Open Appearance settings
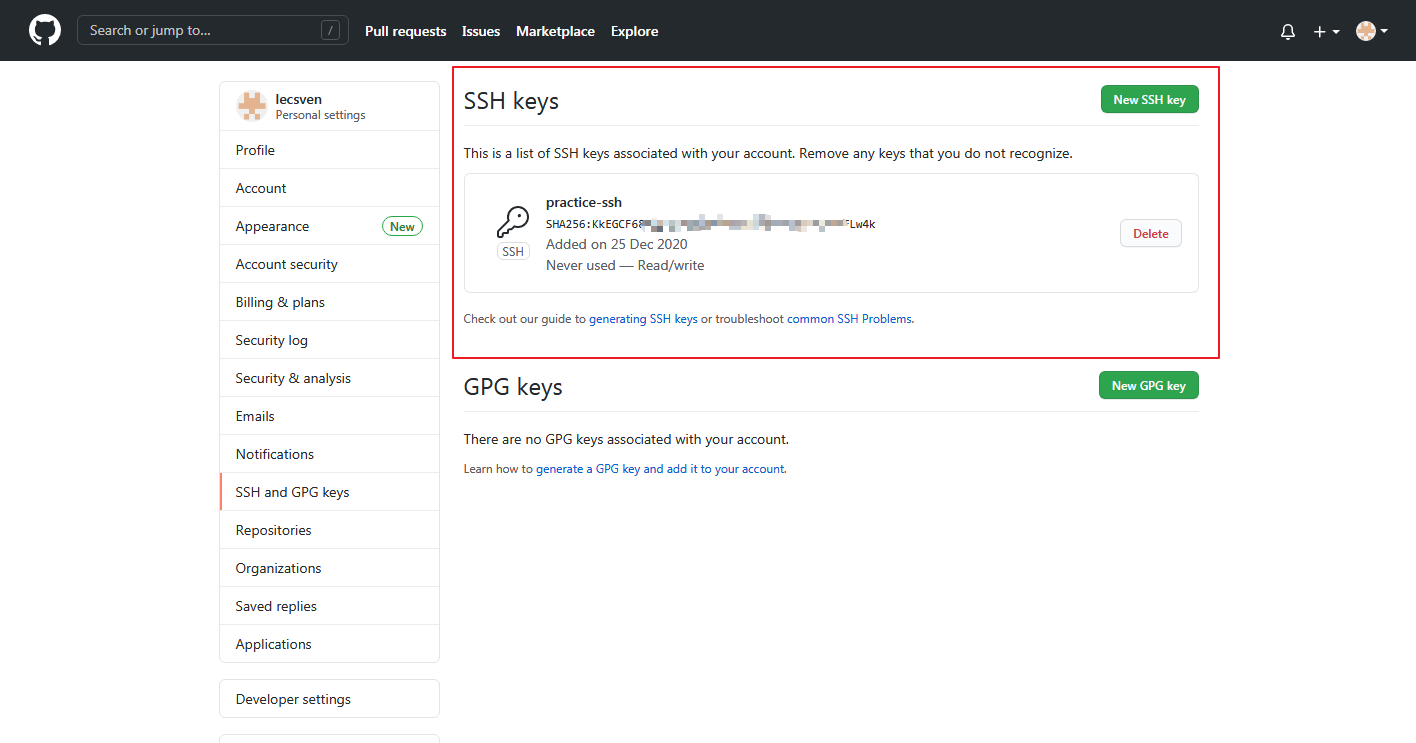Image resolution: width=1416 pixels, height=743 pixels. click(x=329, y=226)
